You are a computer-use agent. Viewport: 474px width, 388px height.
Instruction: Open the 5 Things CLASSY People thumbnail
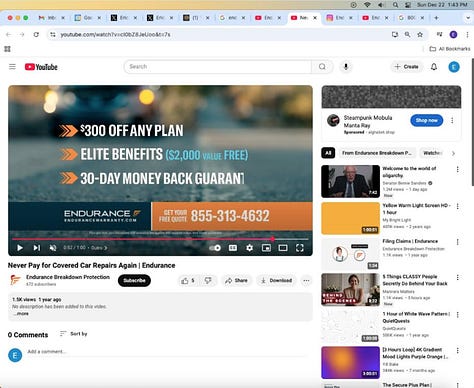(x=350, y=289)
